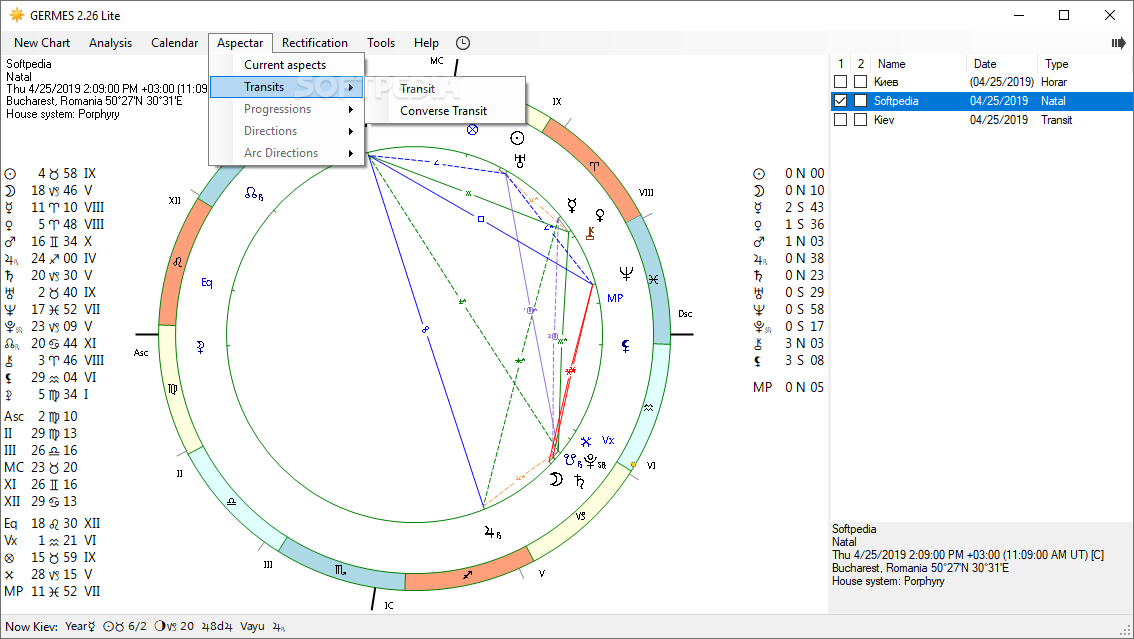Click the Mercury symbol on the chart wheel
This screenshot has width=1134, height=639.
tap(572, 205)
